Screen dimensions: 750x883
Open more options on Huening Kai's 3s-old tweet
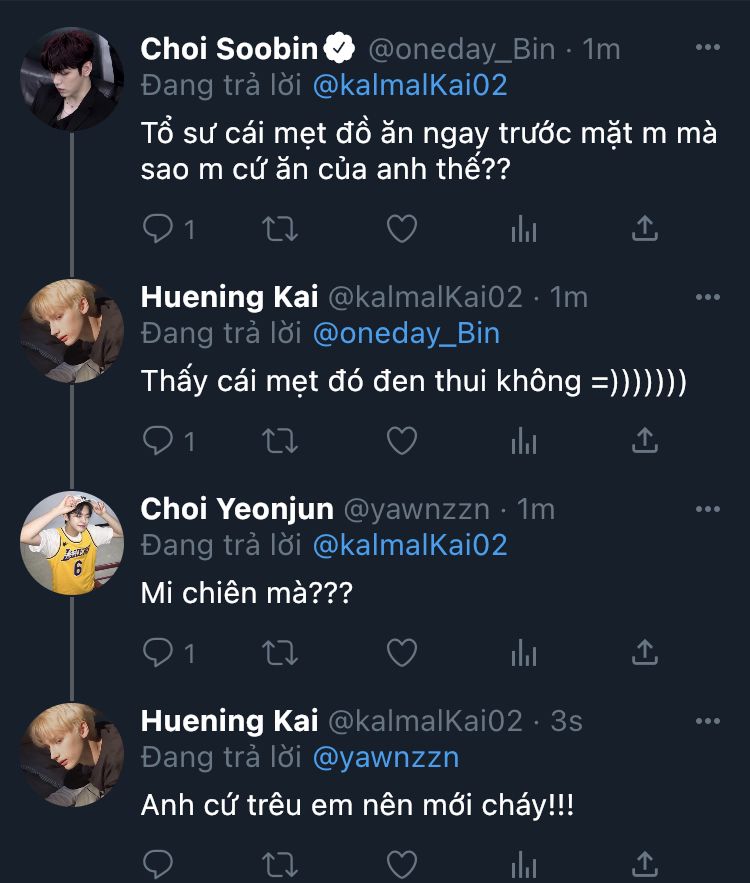point(707,721)
